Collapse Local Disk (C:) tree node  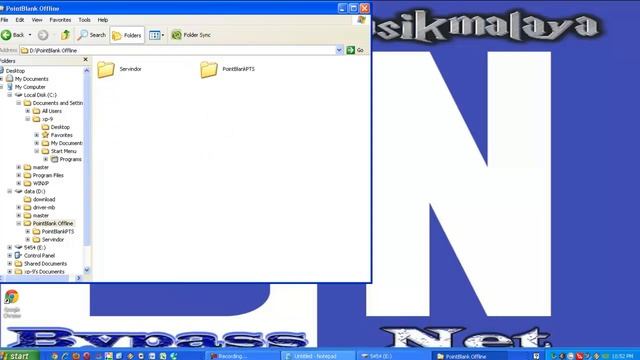tap(10, 95)
